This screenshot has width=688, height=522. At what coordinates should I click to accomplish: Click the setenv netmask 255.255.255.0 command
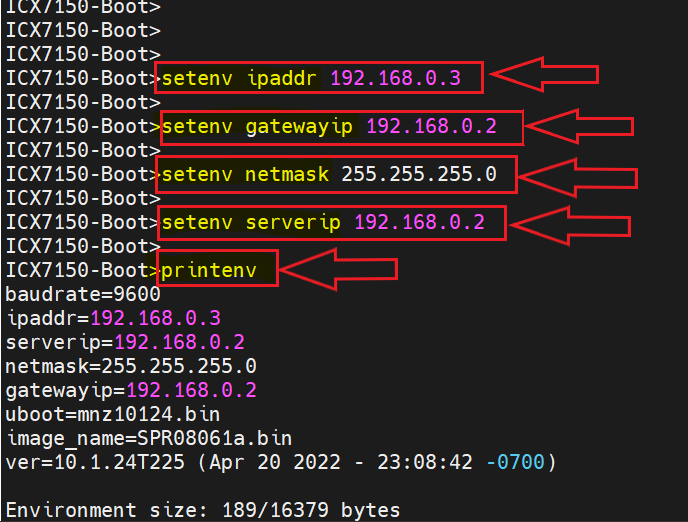(336, 174)
